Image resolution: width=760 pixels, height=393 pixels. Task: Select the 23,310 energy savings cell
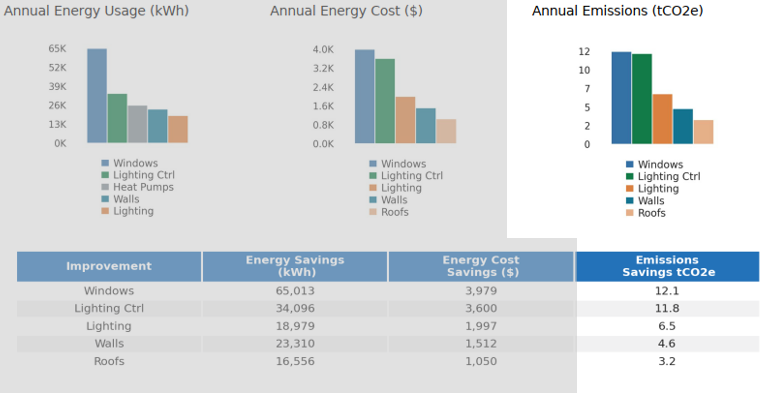coord(295,344)
